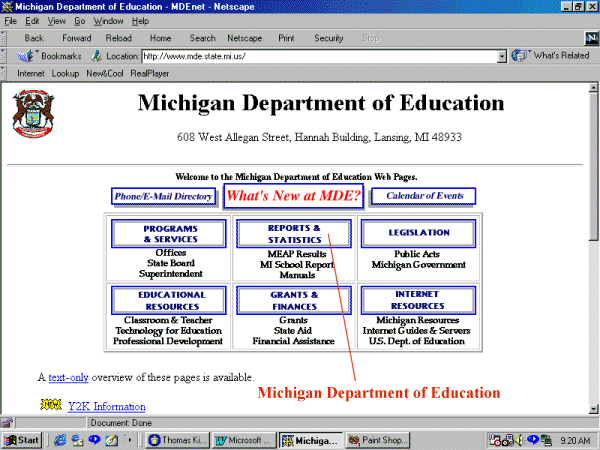Open the Calendar of Events button

(x=423, y=196)
